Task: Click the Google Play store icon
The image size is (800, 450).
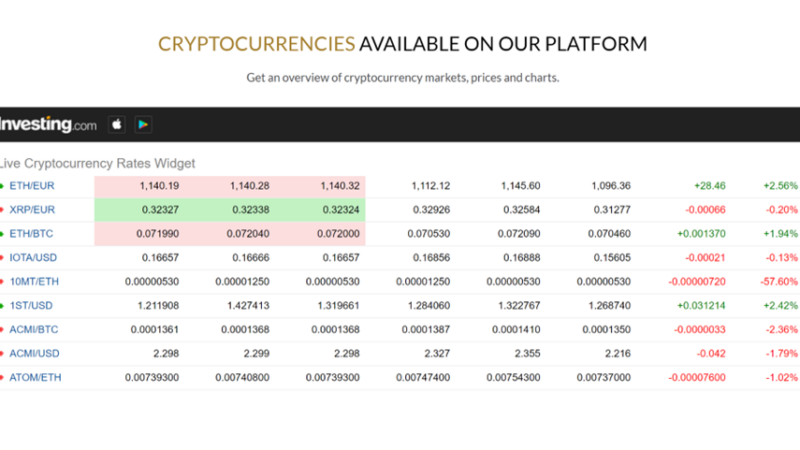Action: pyautogui.click(x=143, y=125)
